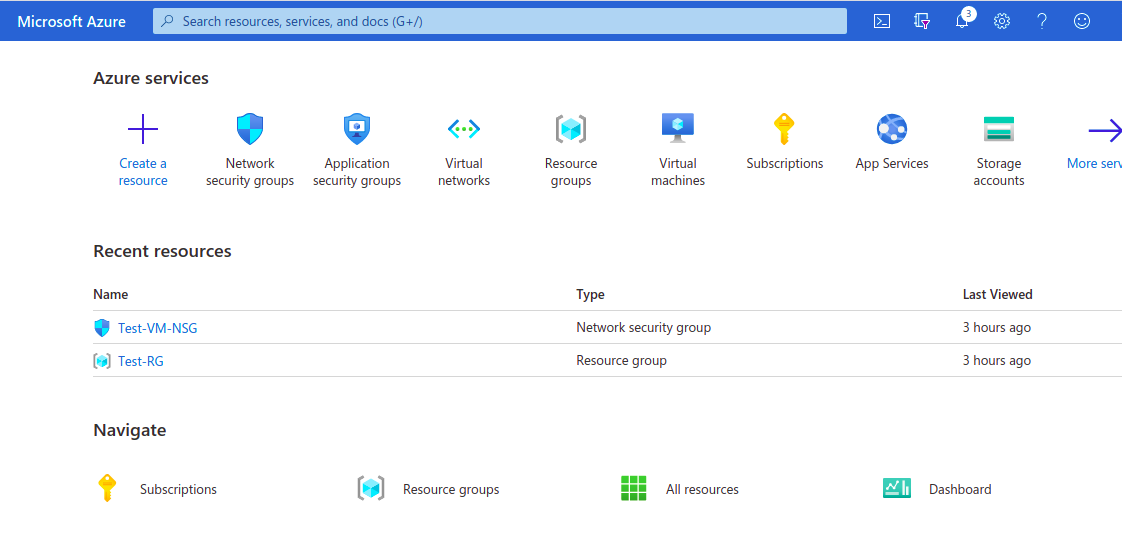
Task: Click the Last Viewed column header
Action: 997,294
